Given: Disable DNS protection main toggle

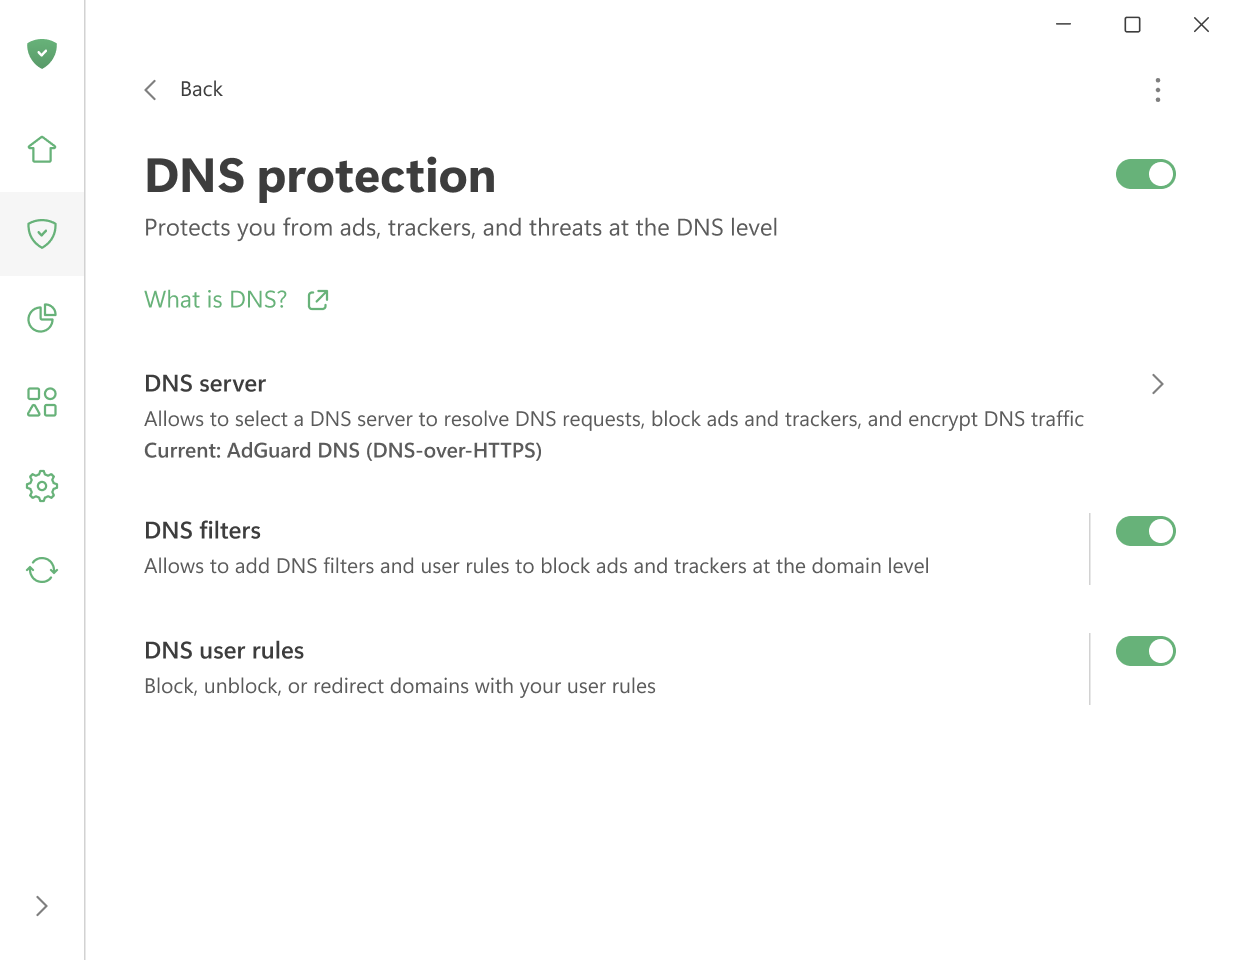Looking at the screenshot, I should coord(1146,173).
